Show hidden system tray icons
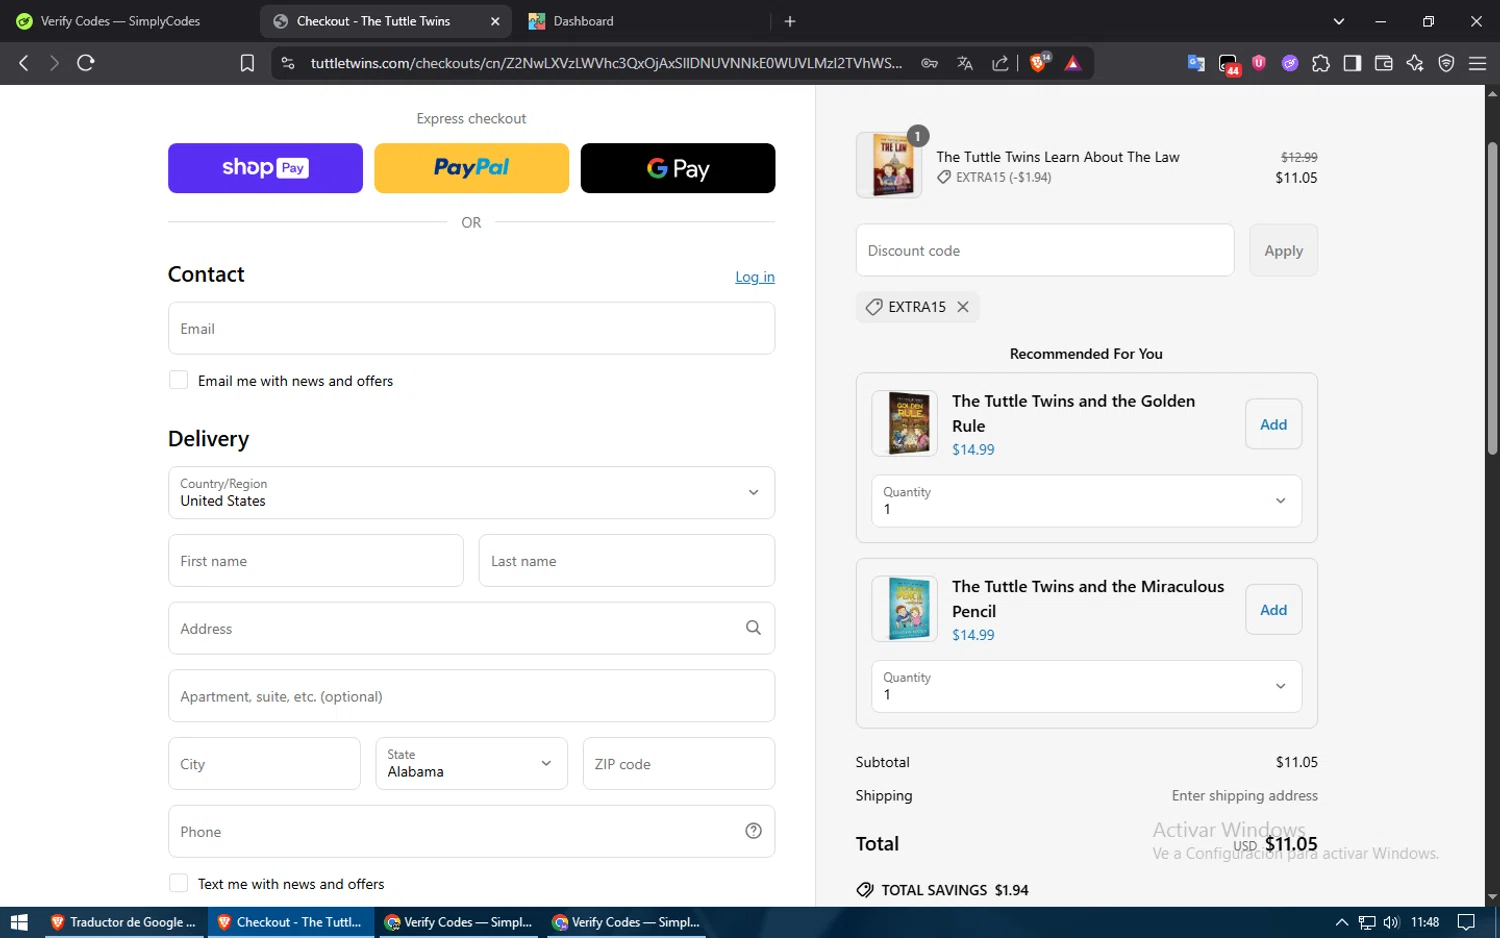The image size is (1500, 938). 1342,922
